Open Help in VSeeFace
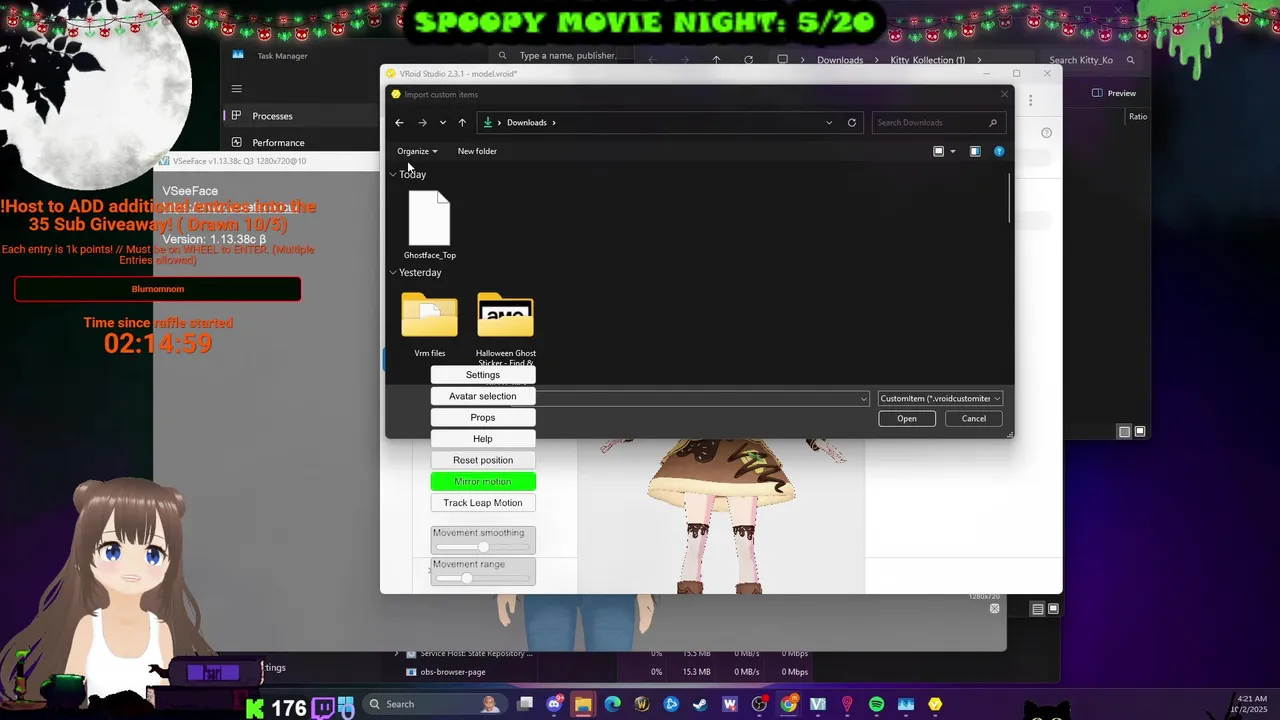The width and height of the screenshot is (1280, 720). (483, 439)
